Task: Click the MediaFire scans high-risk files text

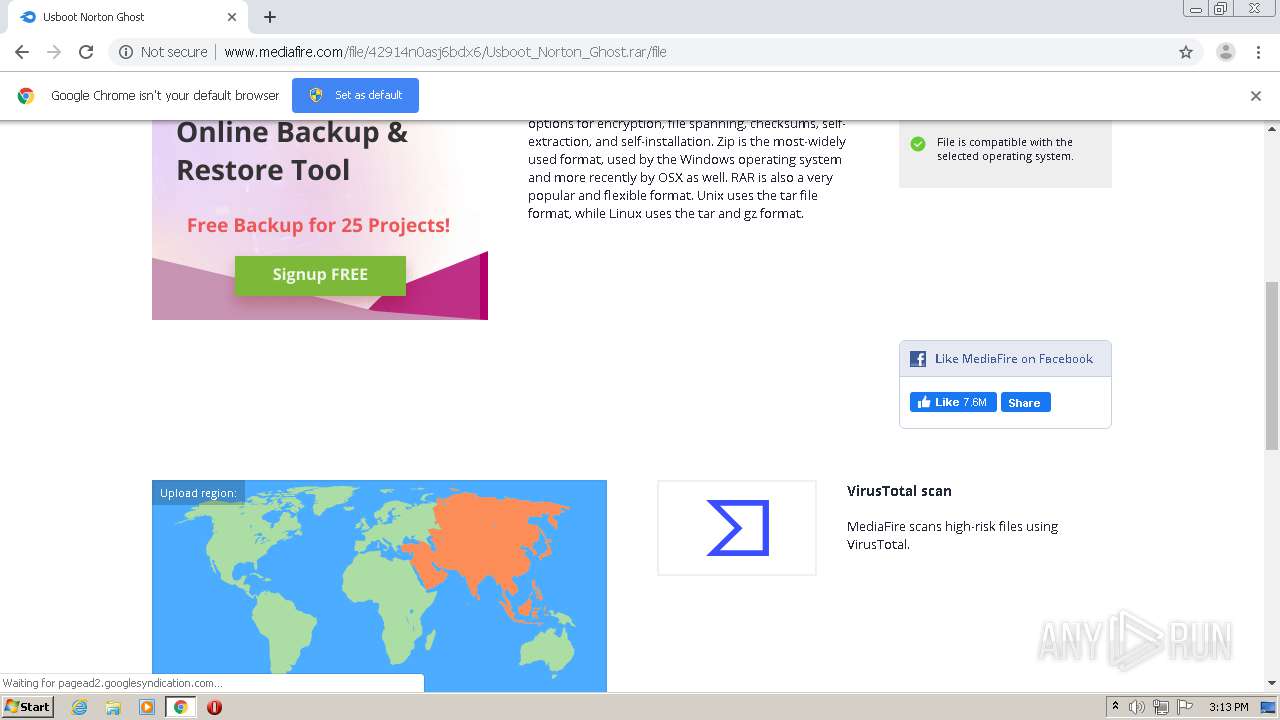Action: [952, 535]
